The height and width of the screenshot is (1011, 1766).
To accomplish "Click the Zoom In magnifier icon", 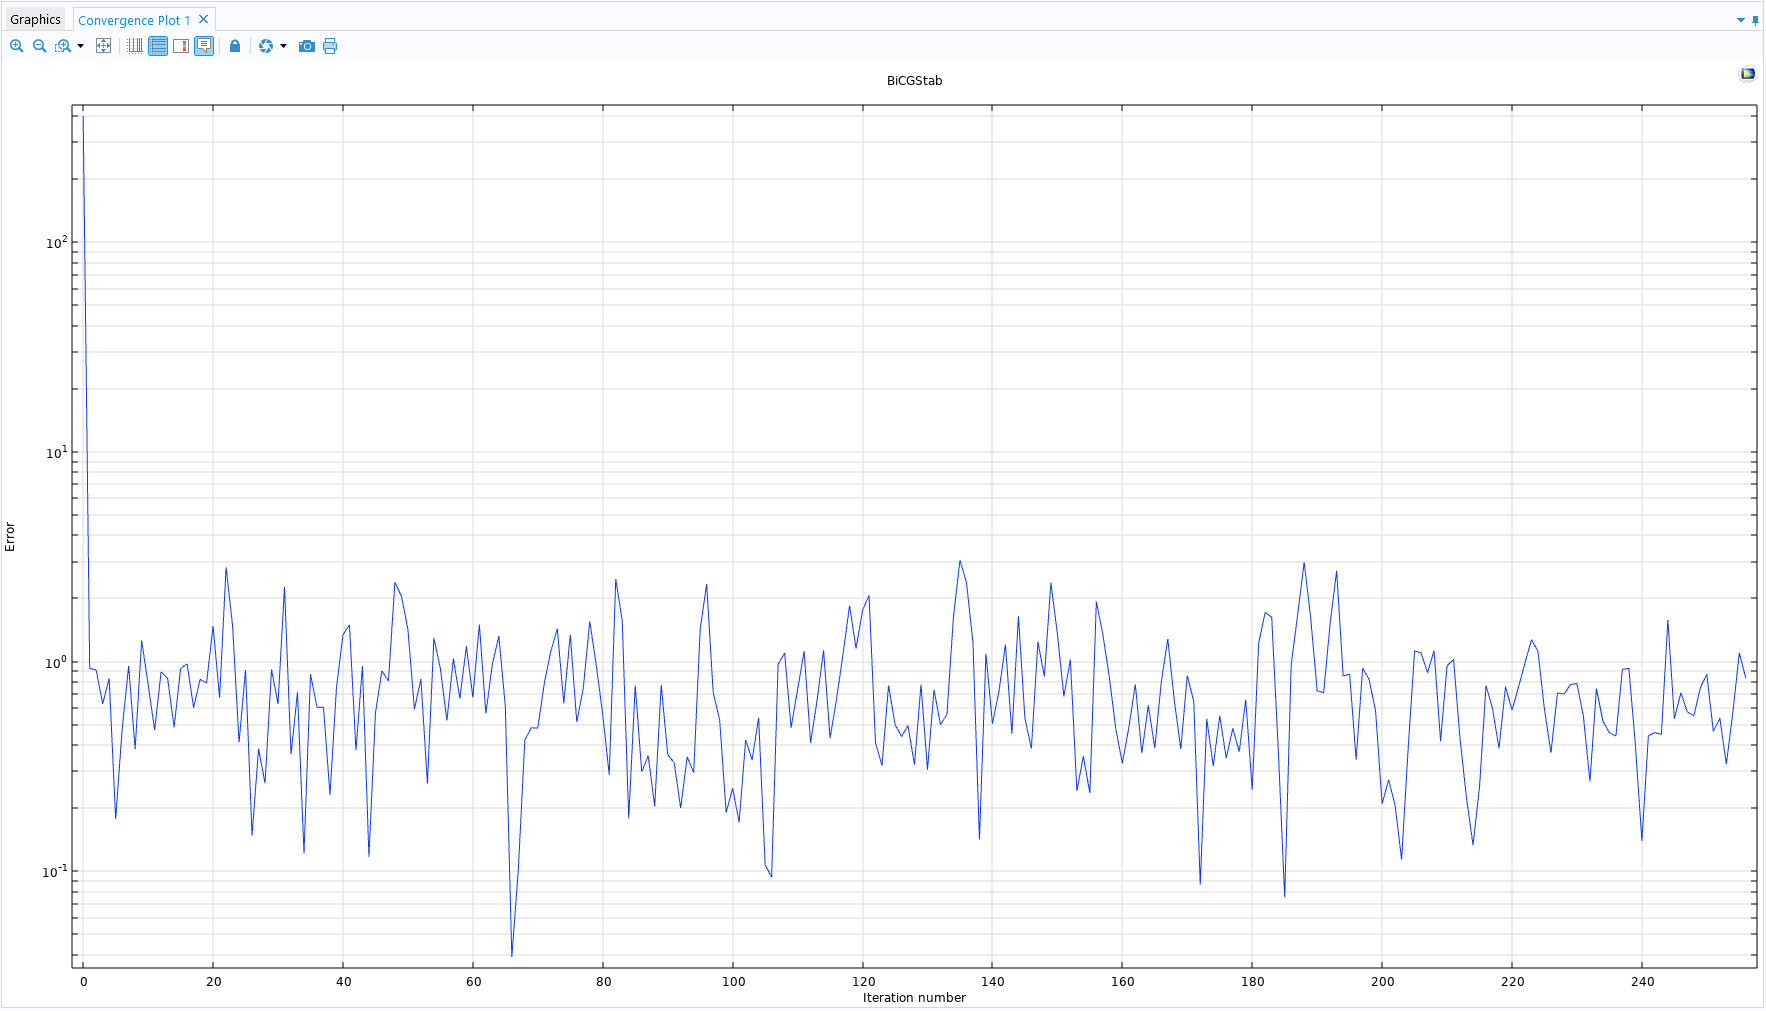I will point(16,46).
